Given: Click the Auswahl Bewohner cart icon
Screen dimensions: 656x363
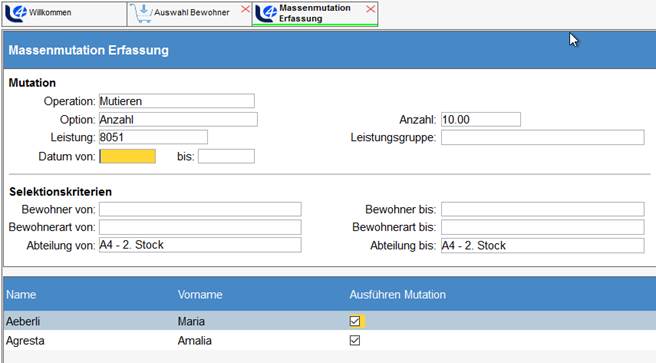Looking at the screenshot, I should point(141,13).
